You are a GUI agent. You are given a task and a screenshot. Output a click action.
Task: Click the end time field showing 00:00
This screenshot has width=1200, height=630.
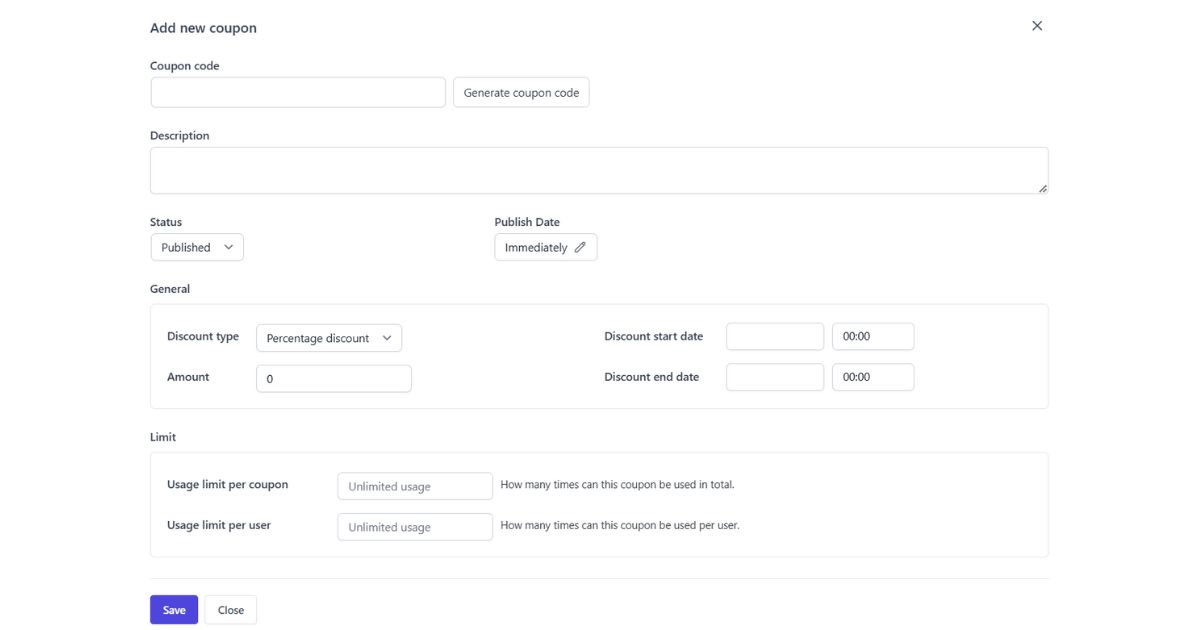tap(872, 377)
